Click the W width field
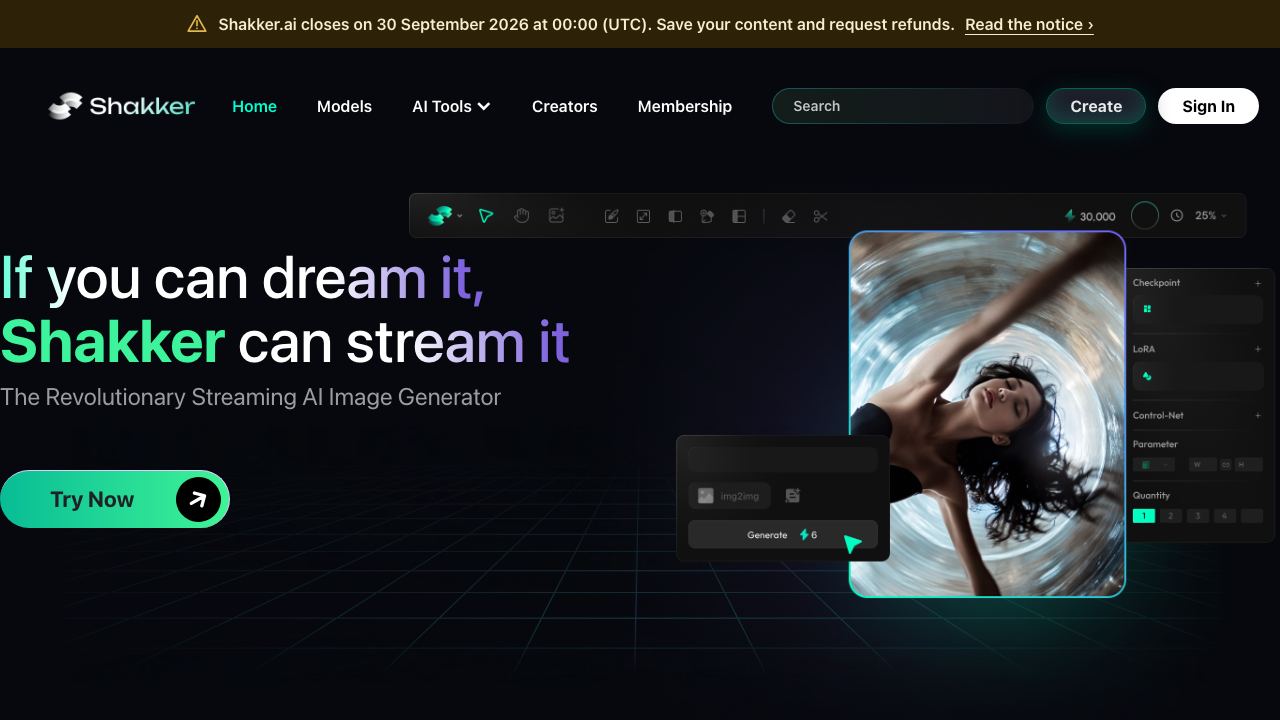This screenshot has width=1280, height=720. [x=1202, y=464]
